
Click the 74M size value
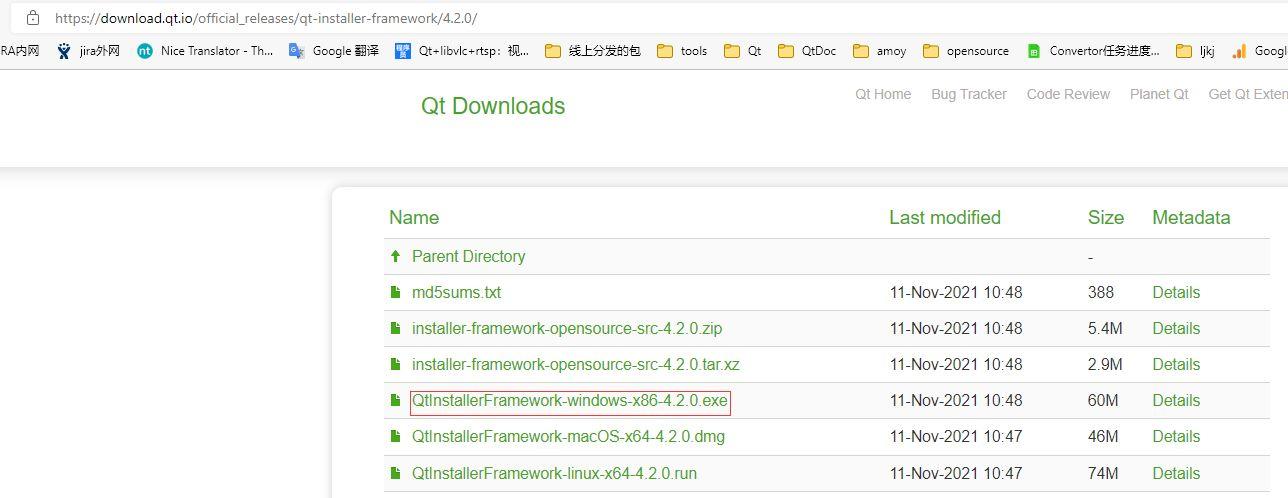(1103, 473)
